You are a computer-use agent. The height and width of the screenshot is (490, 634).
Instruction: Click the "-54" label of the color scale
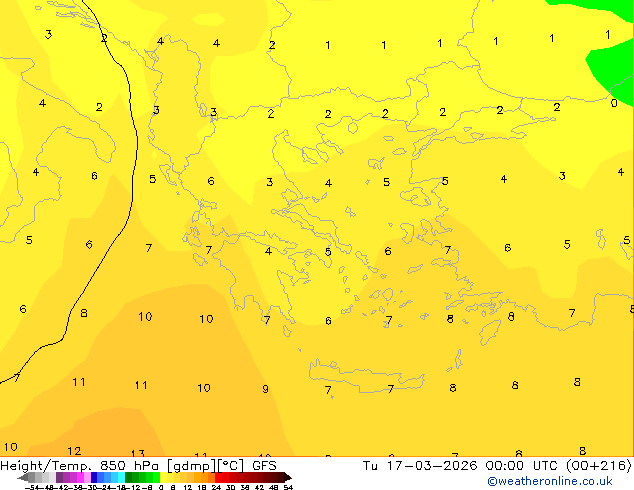click(32, 487)
